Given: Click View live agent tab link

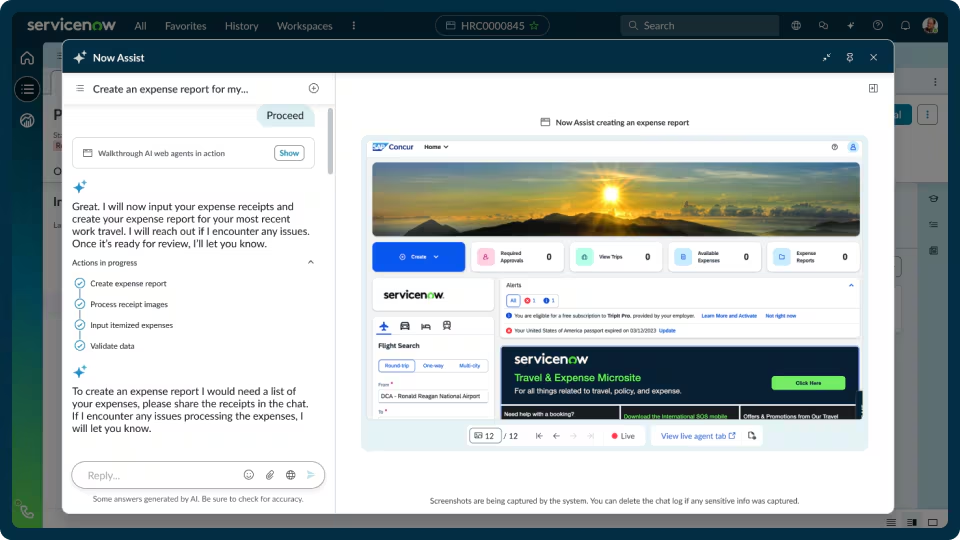Looking at the screenshot, I should click(x=698, y=436).
